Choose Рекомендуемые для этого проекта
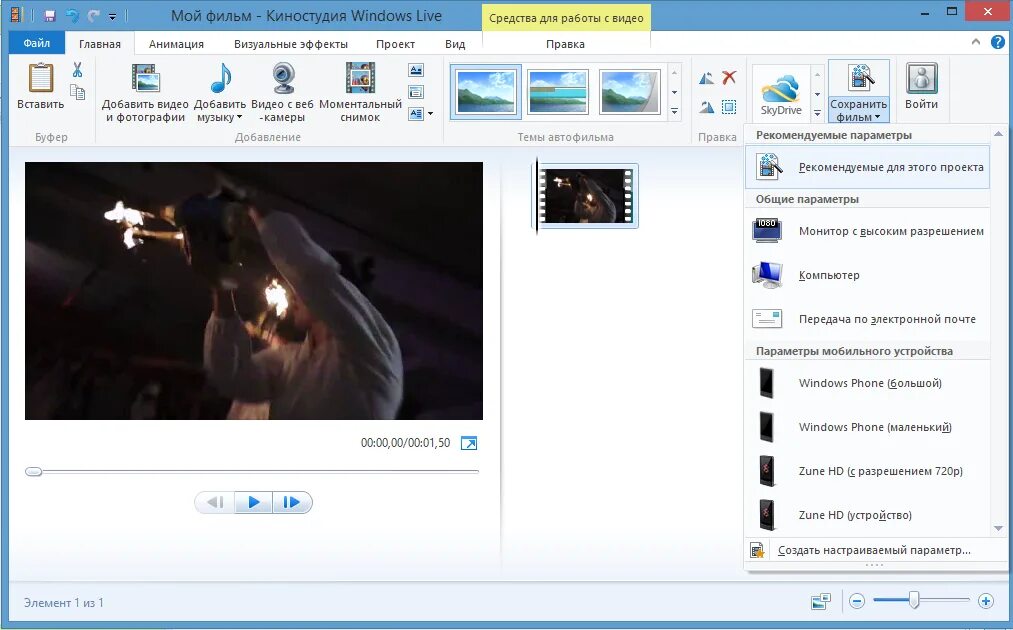Screen dimensions: 1013x630 [868, 167]
